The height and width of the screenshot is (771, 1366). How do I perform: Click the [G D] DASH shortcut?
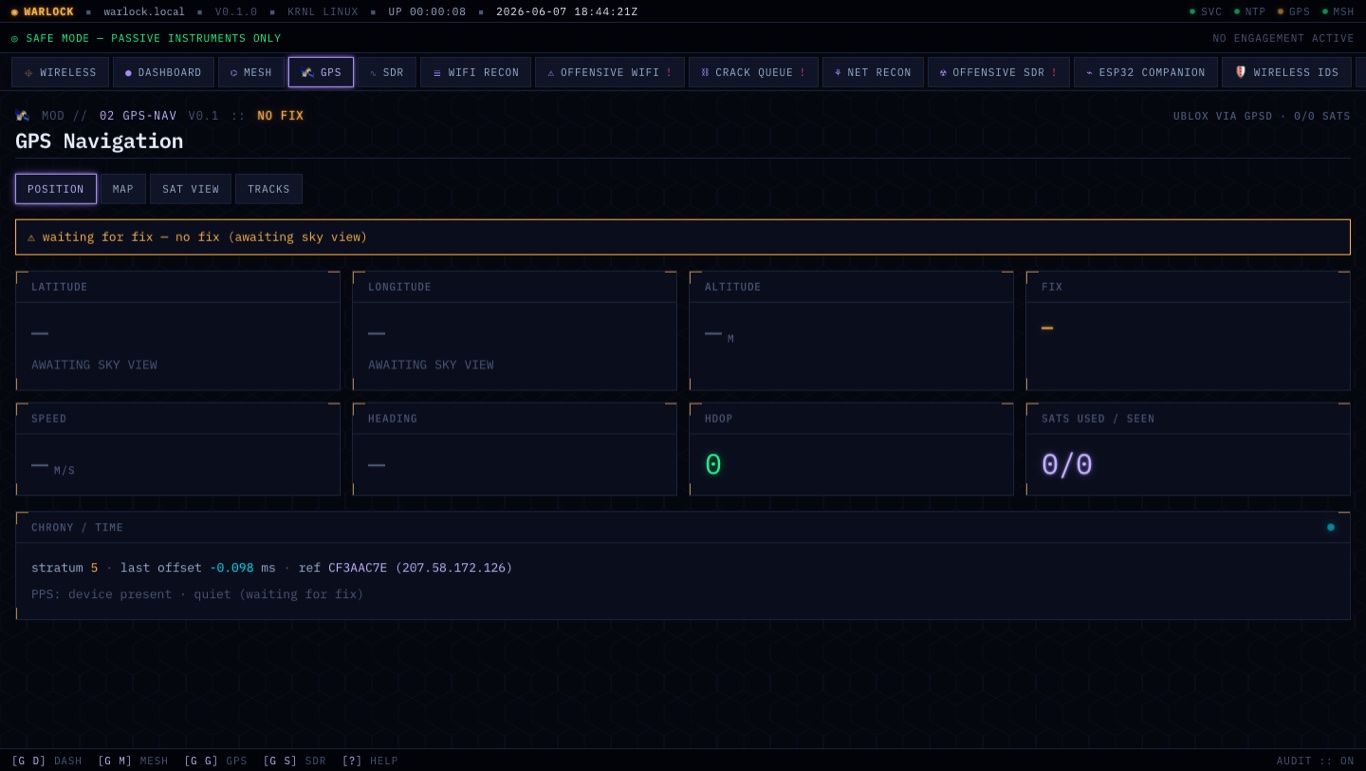pos(47,761)
